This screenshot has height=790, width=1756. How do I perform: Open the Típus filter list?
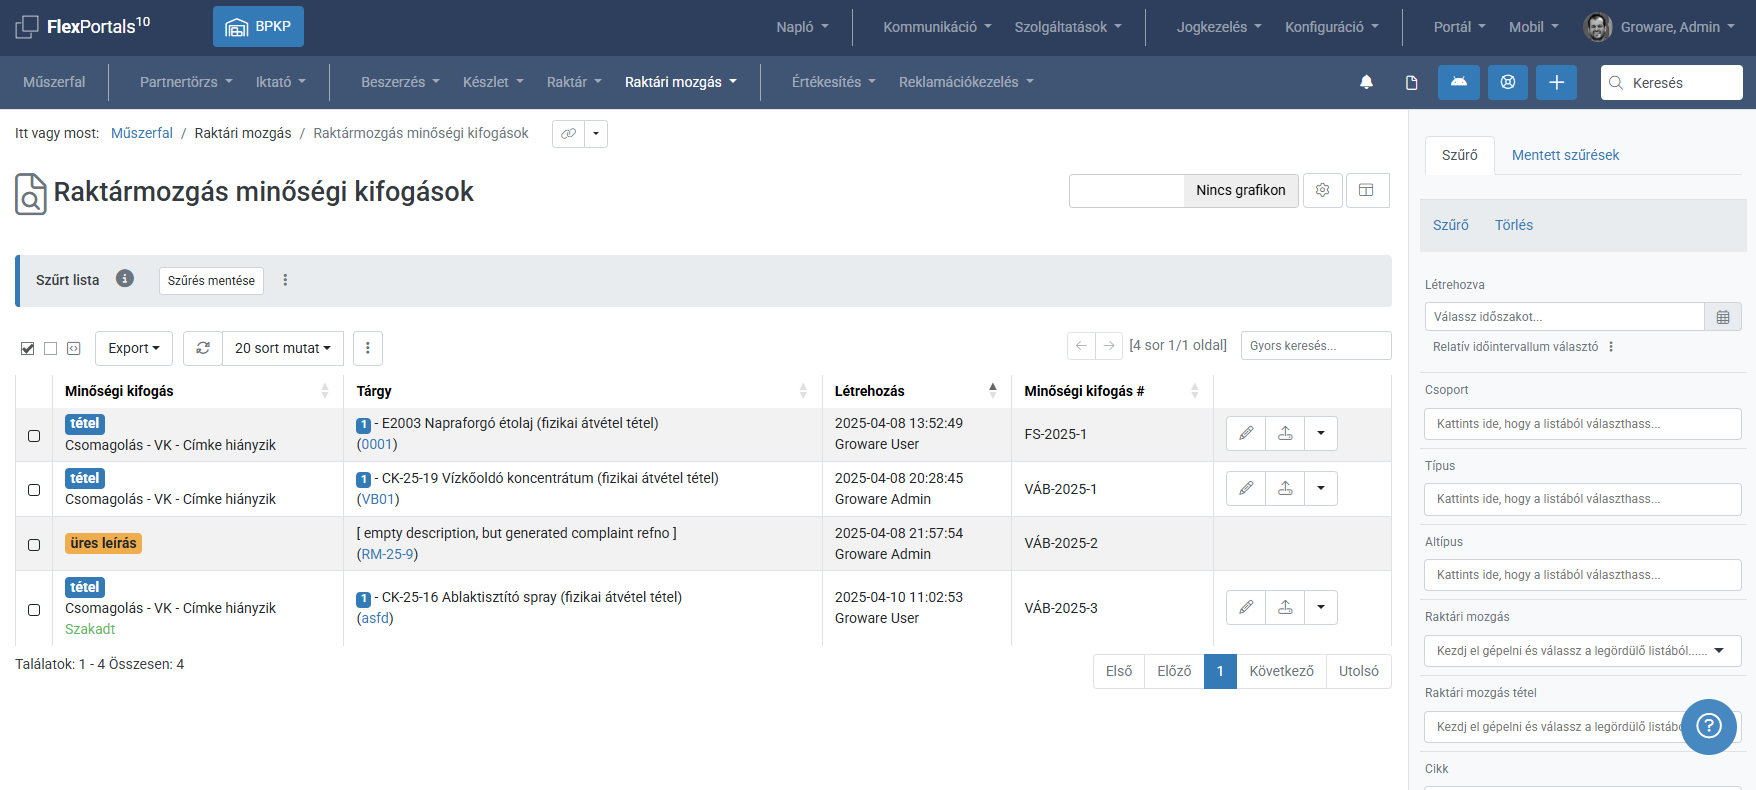point(1583,499)
